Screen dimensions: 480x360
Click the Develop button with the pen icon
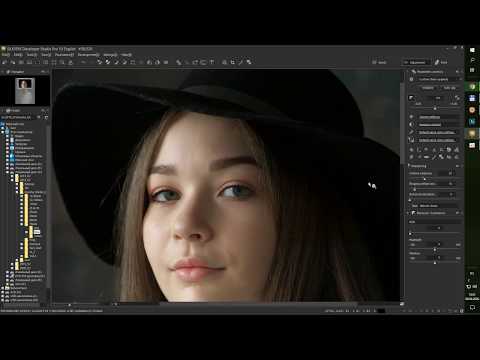[442, 62]
